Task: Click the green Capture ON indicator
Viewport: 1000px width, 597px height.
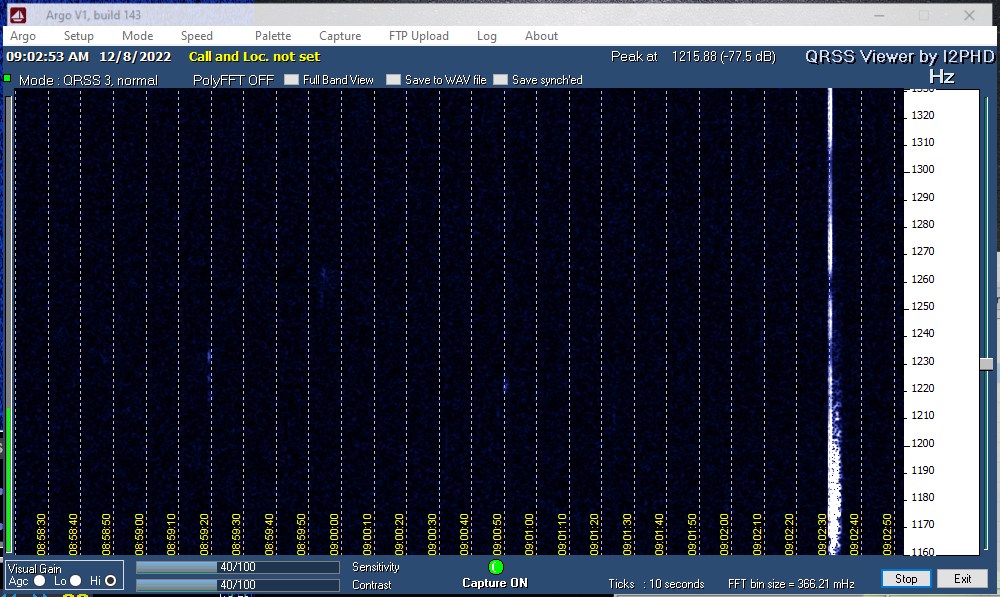Action: pyautogui.click(x=496, y=566)
